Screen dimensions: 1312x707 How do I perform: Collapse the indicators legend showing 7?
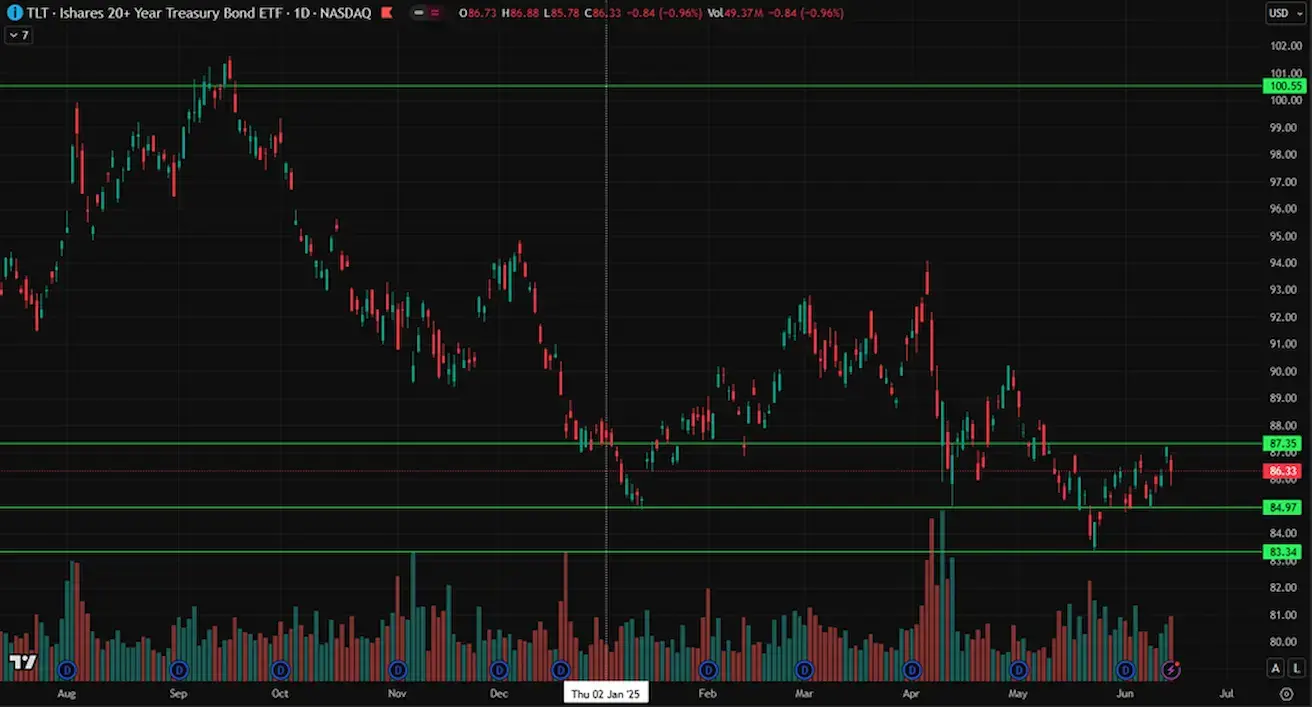18,35
